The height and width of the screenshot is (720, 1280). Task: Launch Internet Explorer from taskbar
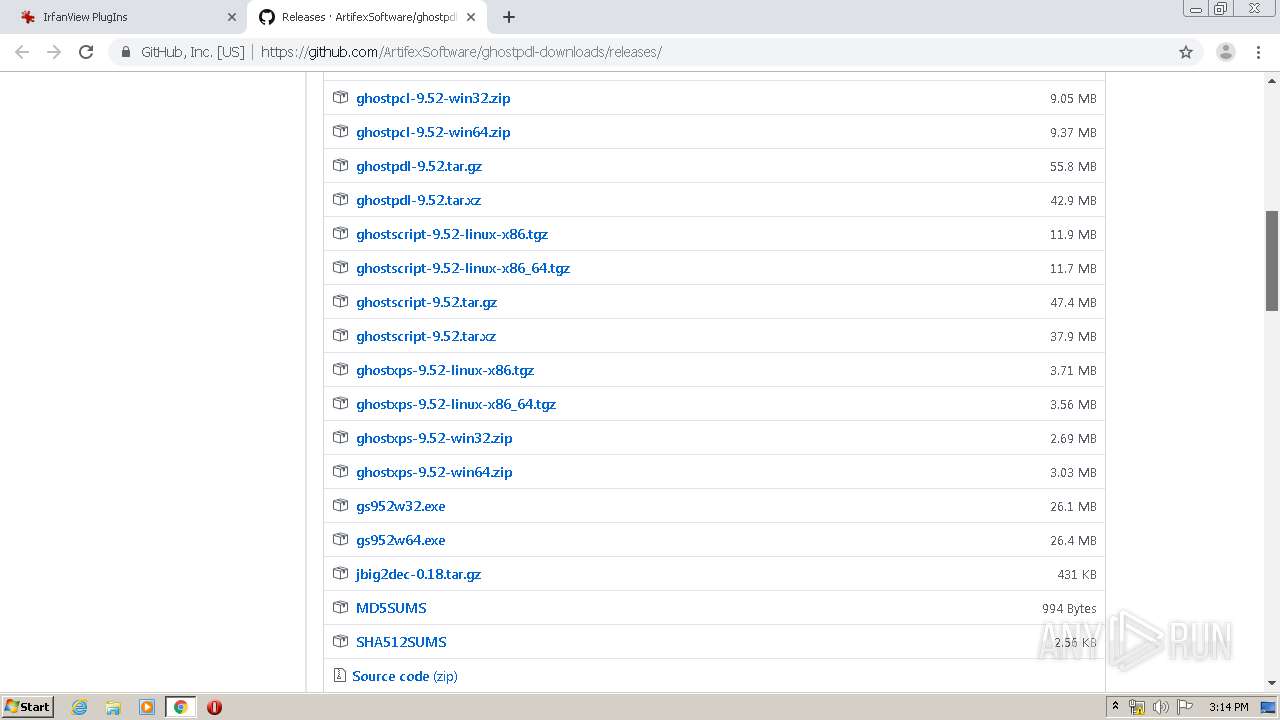(x=79, y=707)
